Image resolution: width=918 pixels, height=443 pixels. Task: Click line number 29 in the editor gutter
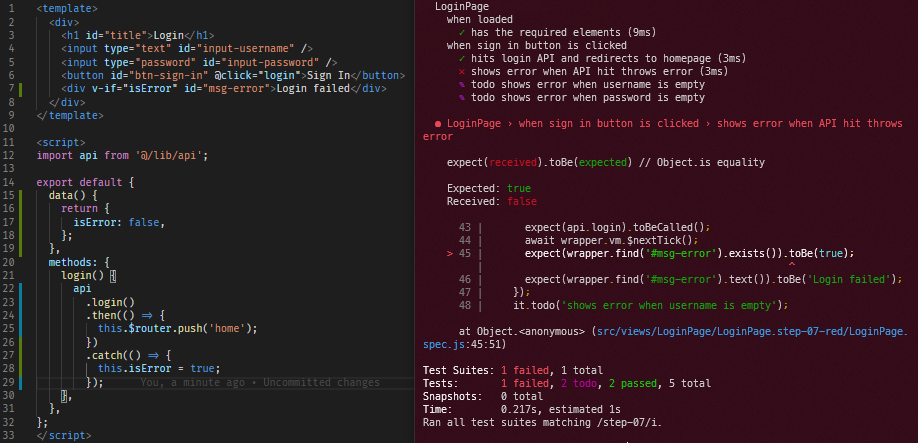click(x=8, y=382)
